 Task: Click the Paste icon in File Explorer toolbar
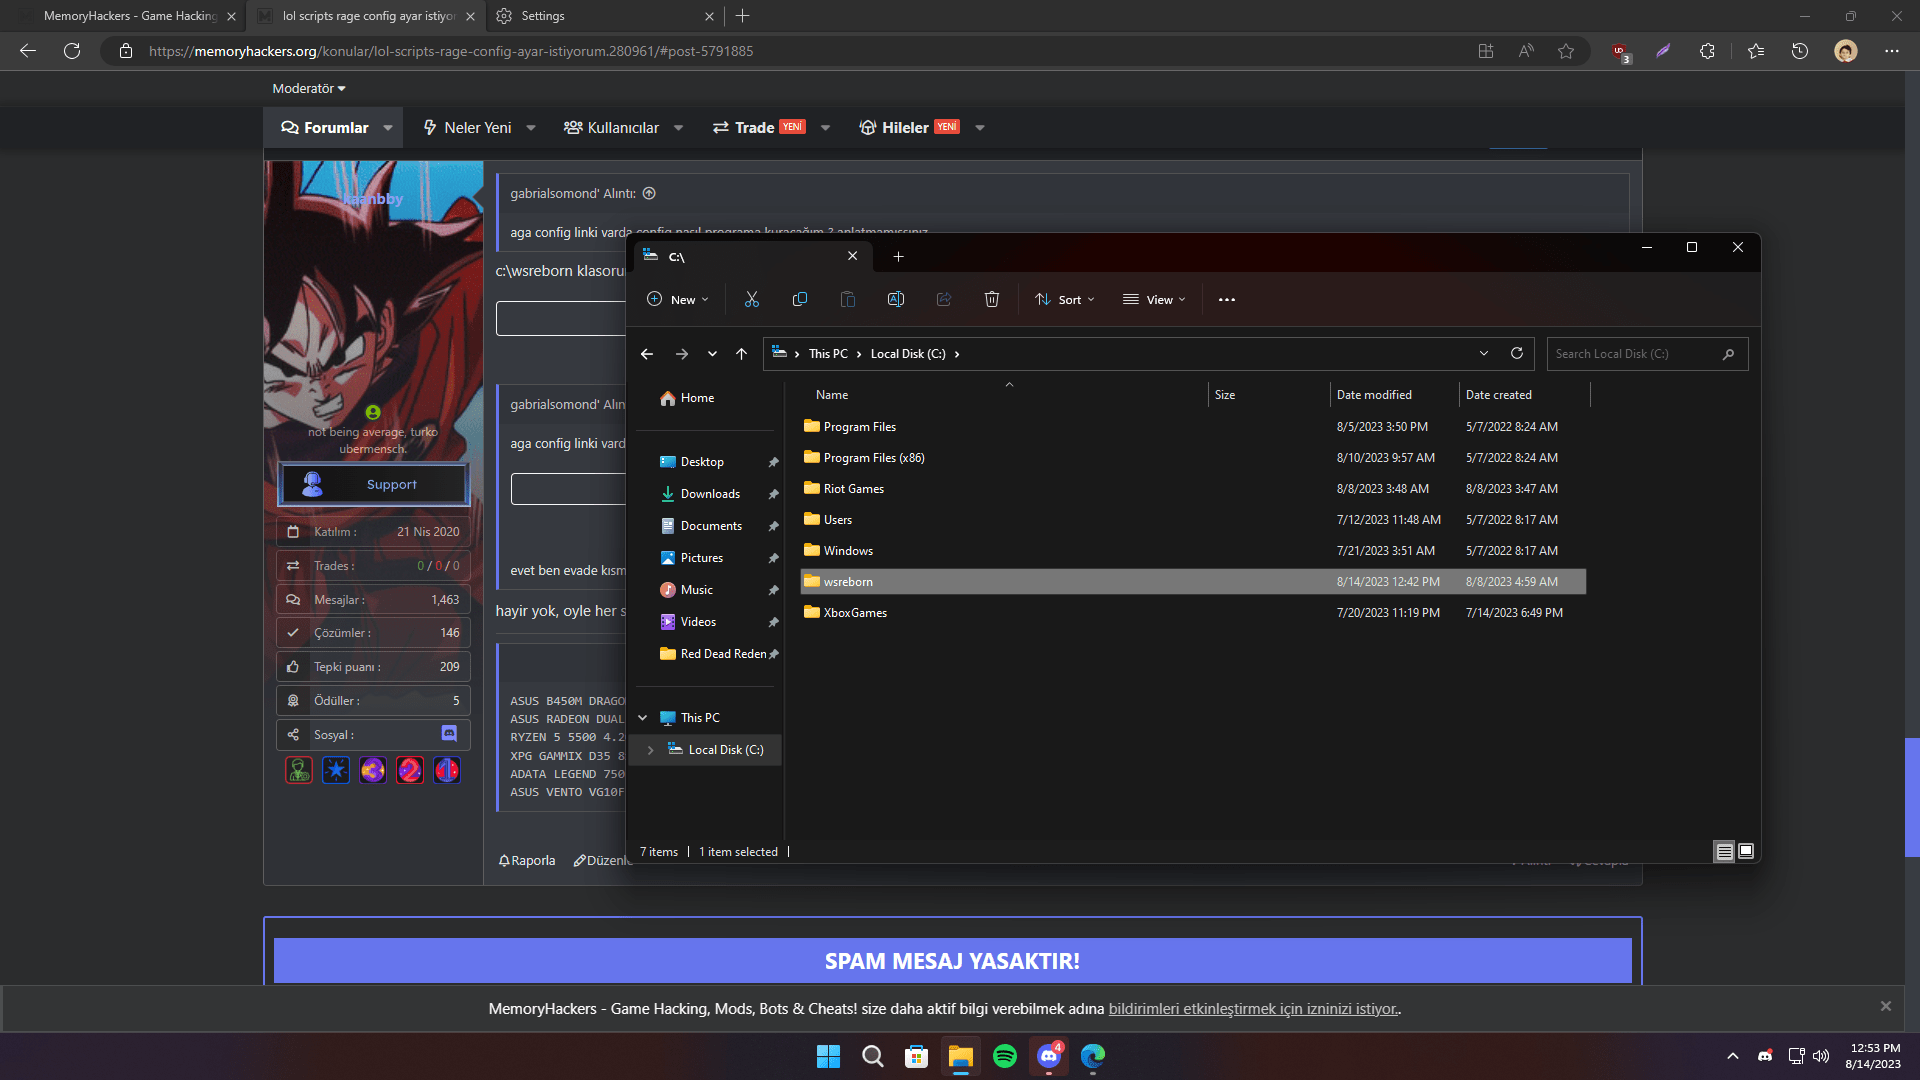coord(848,299)
